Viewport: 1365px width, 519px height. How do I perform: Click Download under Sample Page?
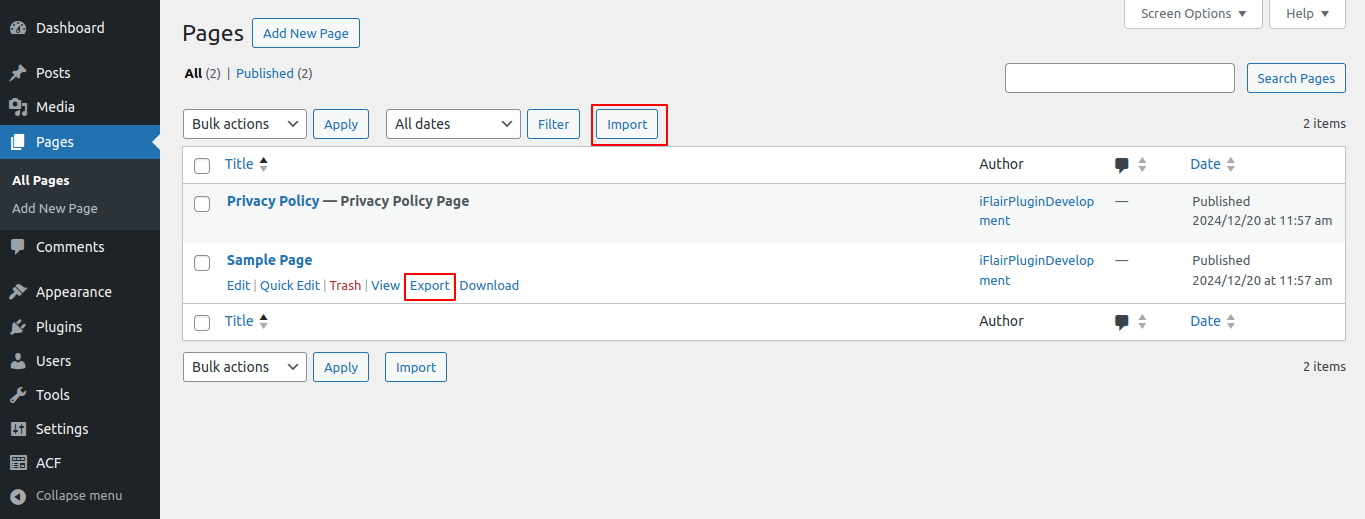click(489, 286)
